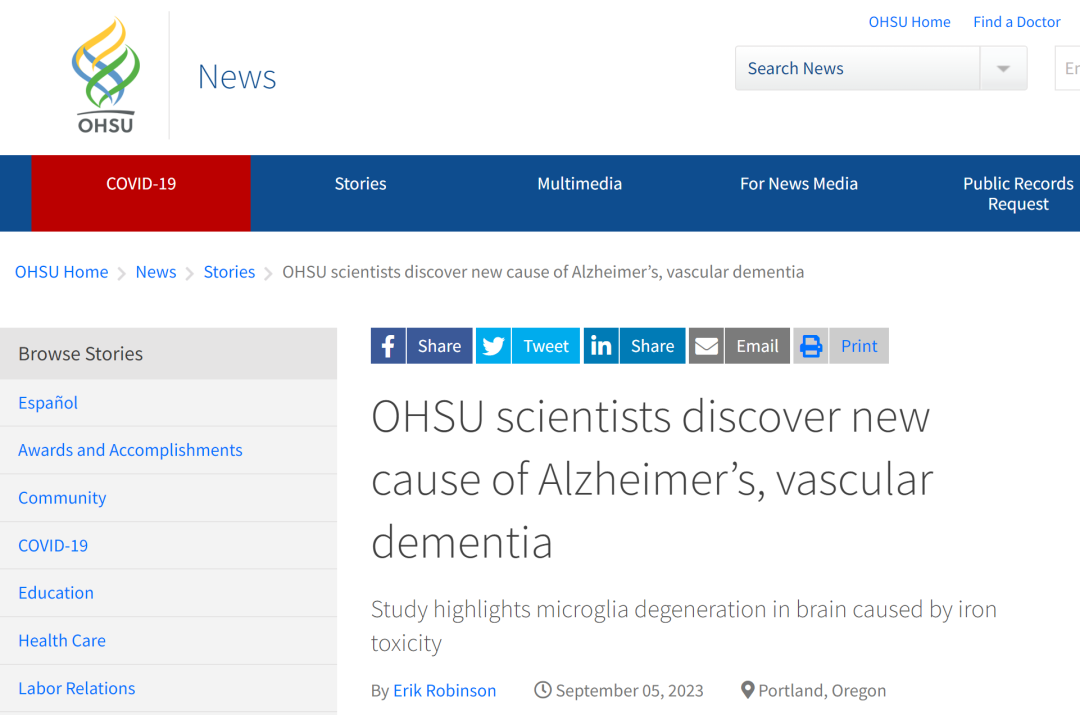
Task: Click the Email button label
Action: coord(757,346)
